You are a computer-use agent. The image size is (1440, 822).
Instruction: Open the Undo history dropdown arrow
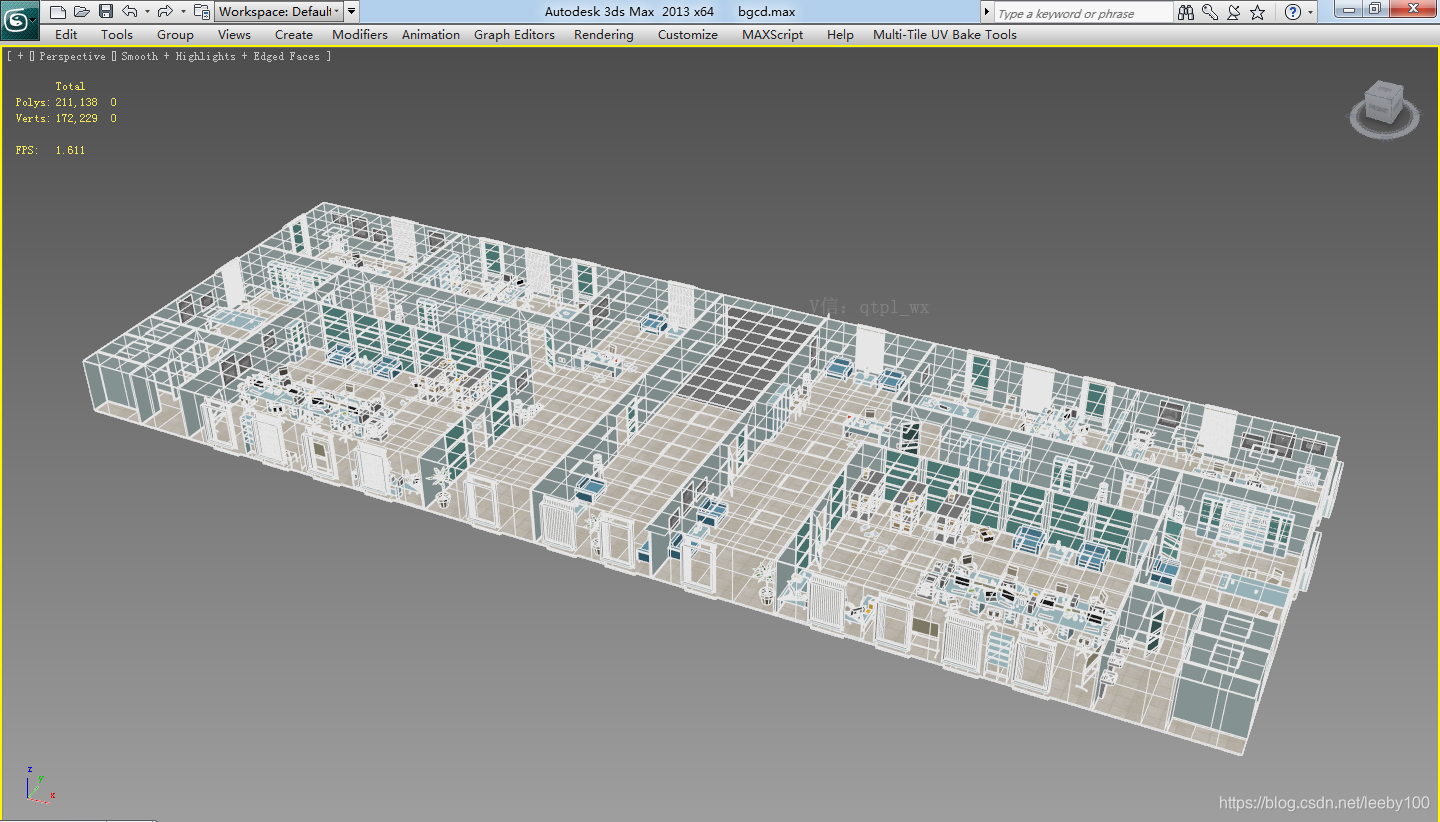(147, 12)
